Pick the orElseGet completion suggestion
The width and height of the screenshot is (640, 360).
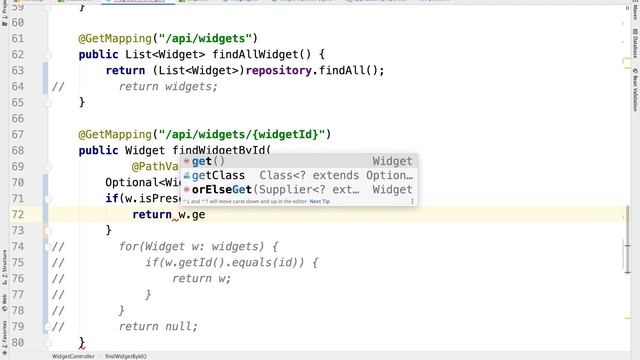pyautogui.click(x=299, y=190)
